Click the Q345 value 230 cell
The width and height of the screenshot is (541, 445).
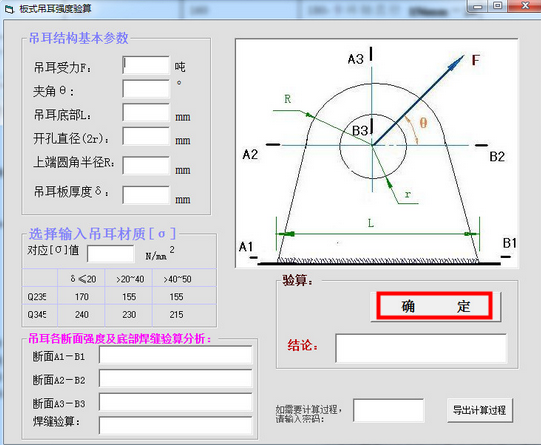coord(129,314)
